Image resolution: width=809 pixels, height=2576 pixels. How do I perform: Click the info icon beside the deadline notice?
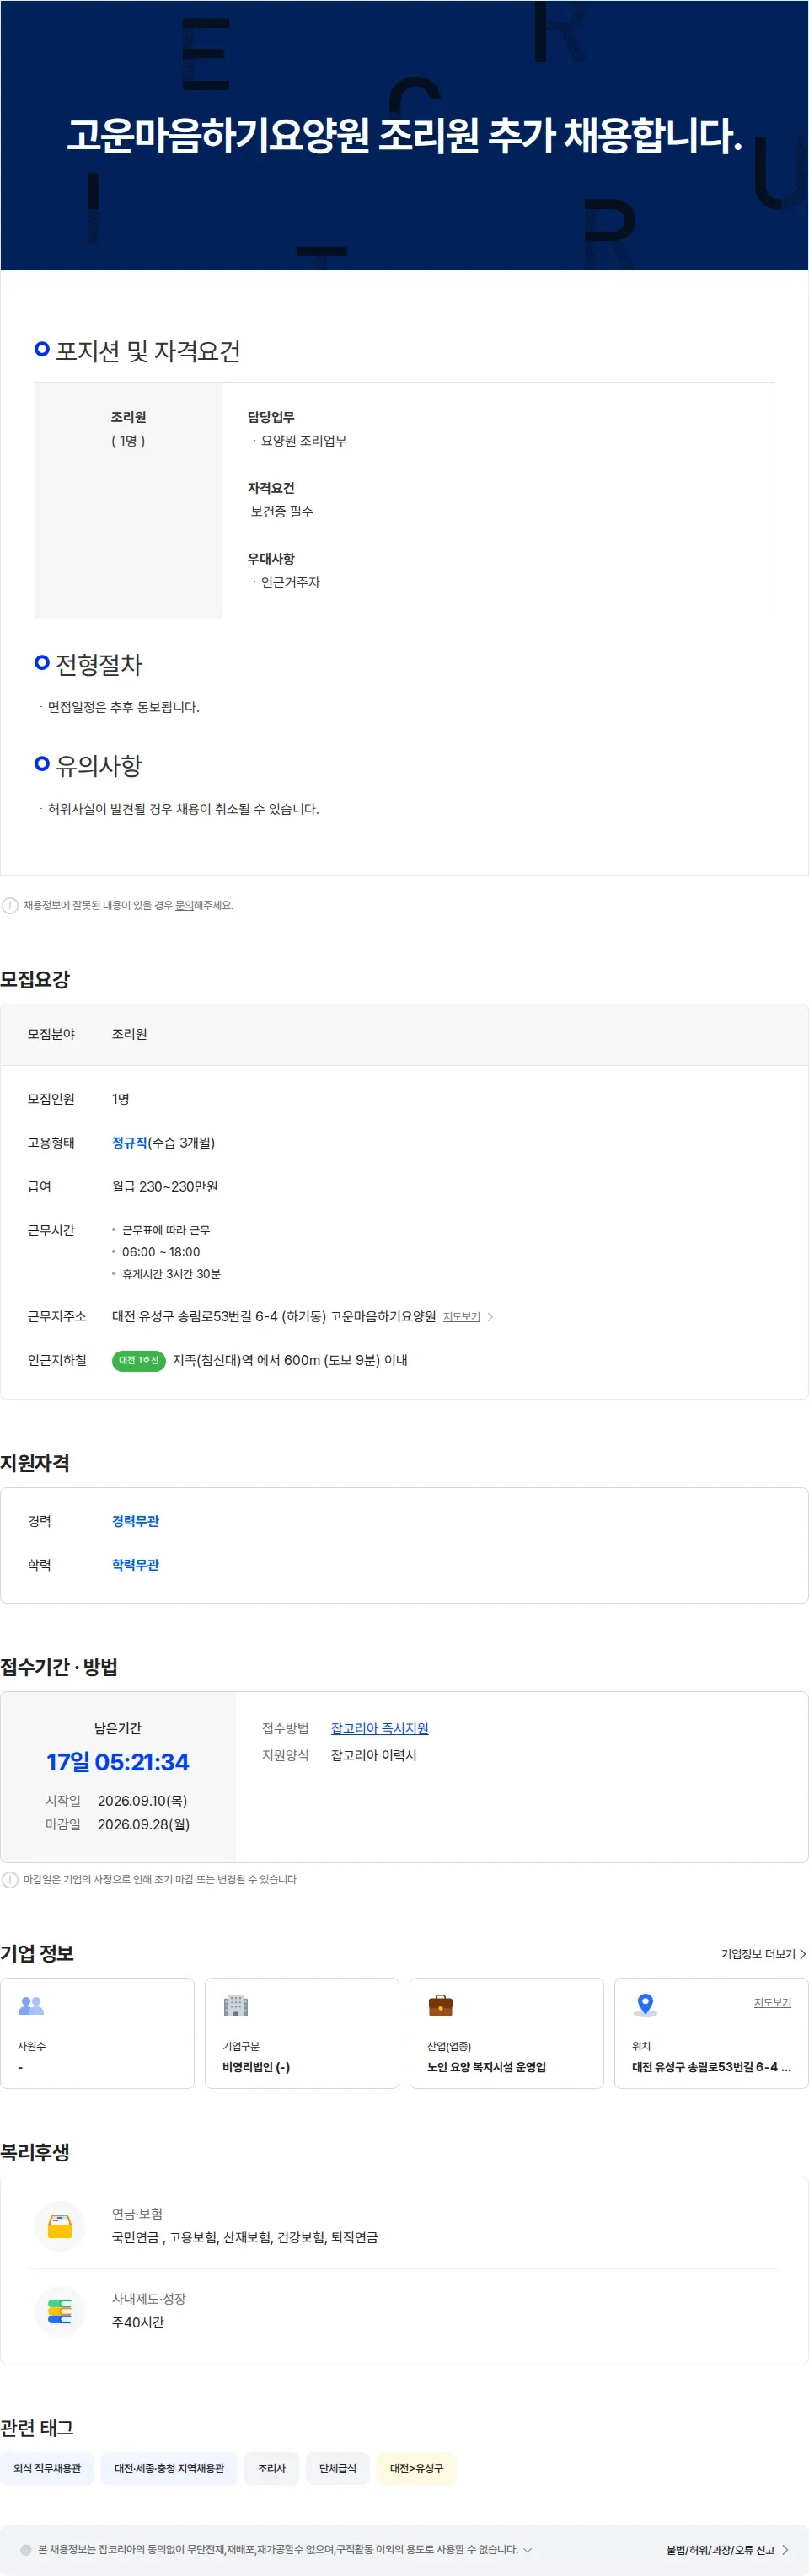click(x=10, y=1879)
